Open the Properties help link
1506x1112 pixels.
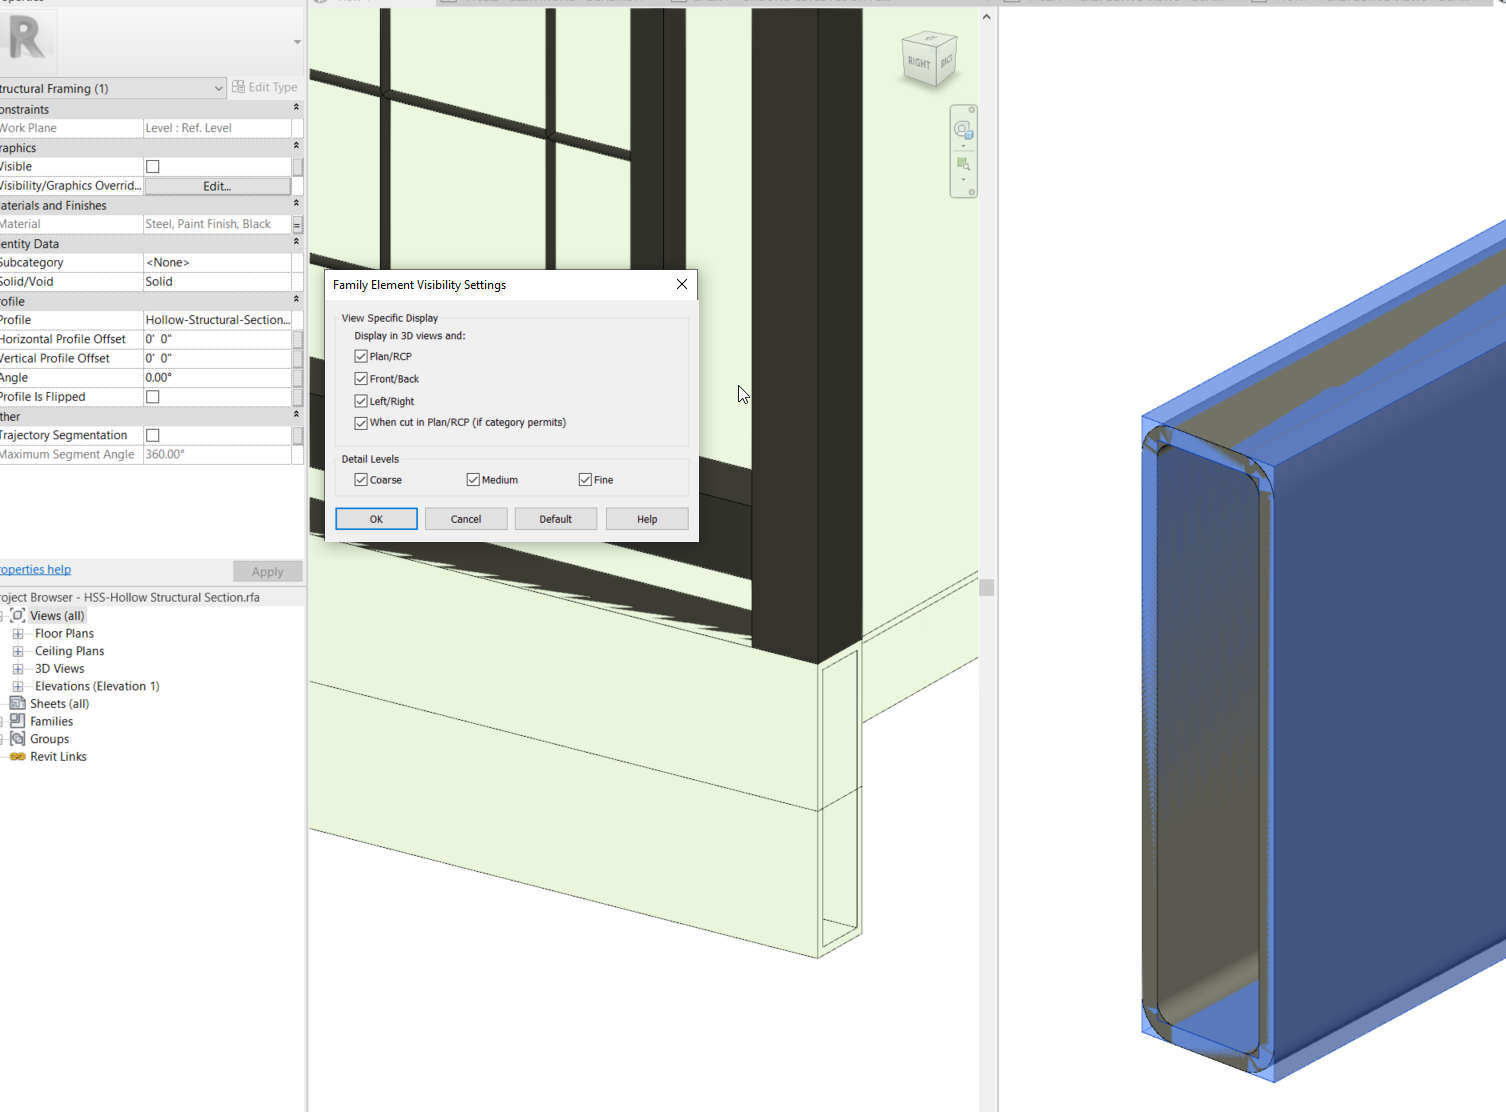(35, 569)
